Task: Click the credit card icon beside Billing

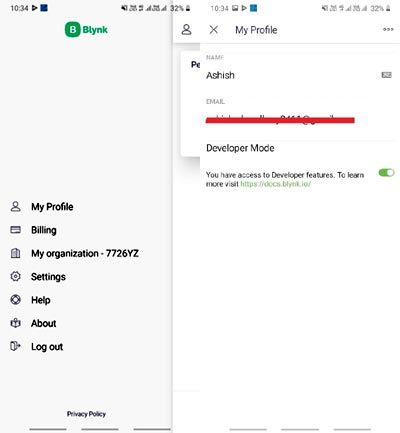Action: pyautogui.click(x=15, y=230)
